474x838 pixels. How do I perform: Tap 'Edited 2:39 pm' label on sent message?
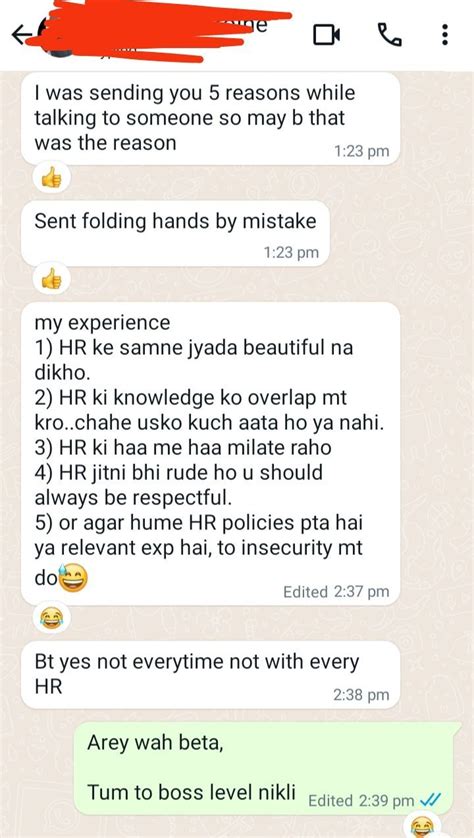[362, 801]
